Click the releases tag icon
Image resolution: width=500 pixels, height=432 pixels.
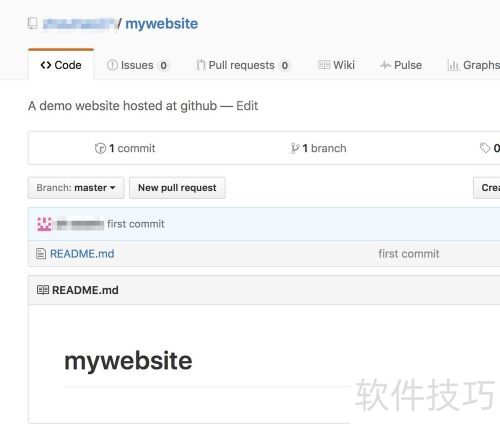[x=485, y=148]
